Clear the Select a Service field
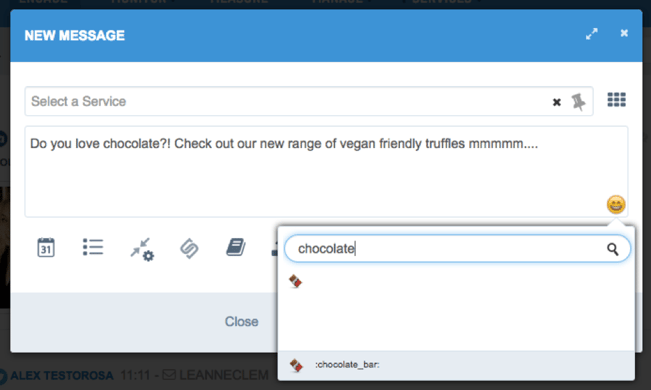 557,102
